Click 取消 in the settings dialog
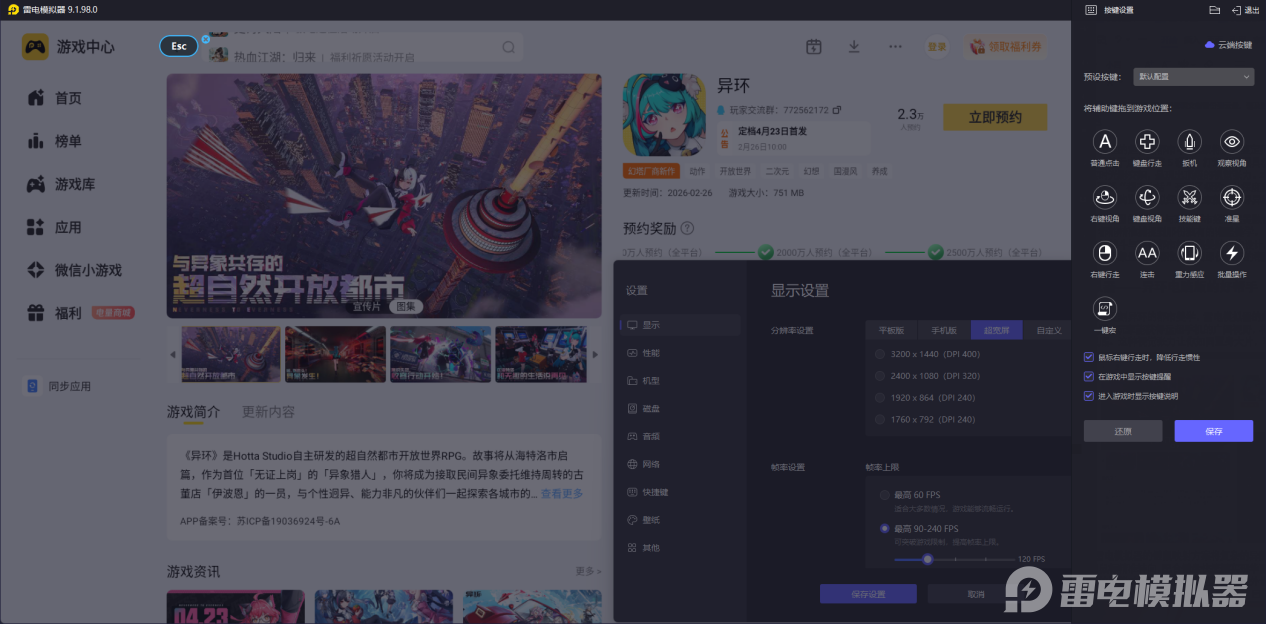The height and width of the screenshot is (624, 1266). pos(976,594)
